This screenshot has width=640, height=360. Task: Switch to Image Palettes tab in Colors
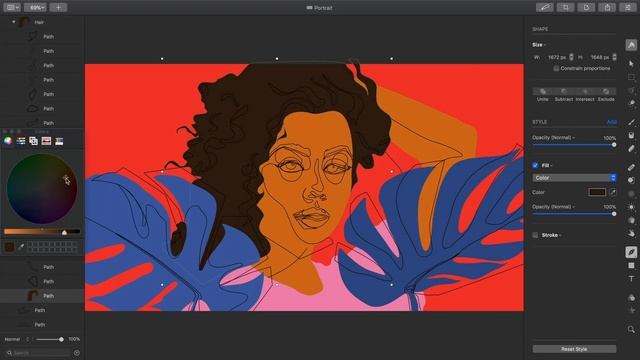[46, 141]
